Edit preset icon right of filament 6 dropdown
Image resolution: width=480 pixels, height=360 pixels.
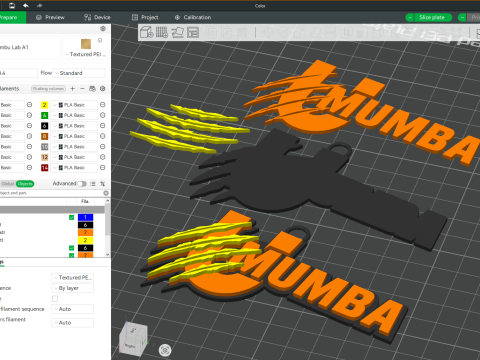coord(103,126)
